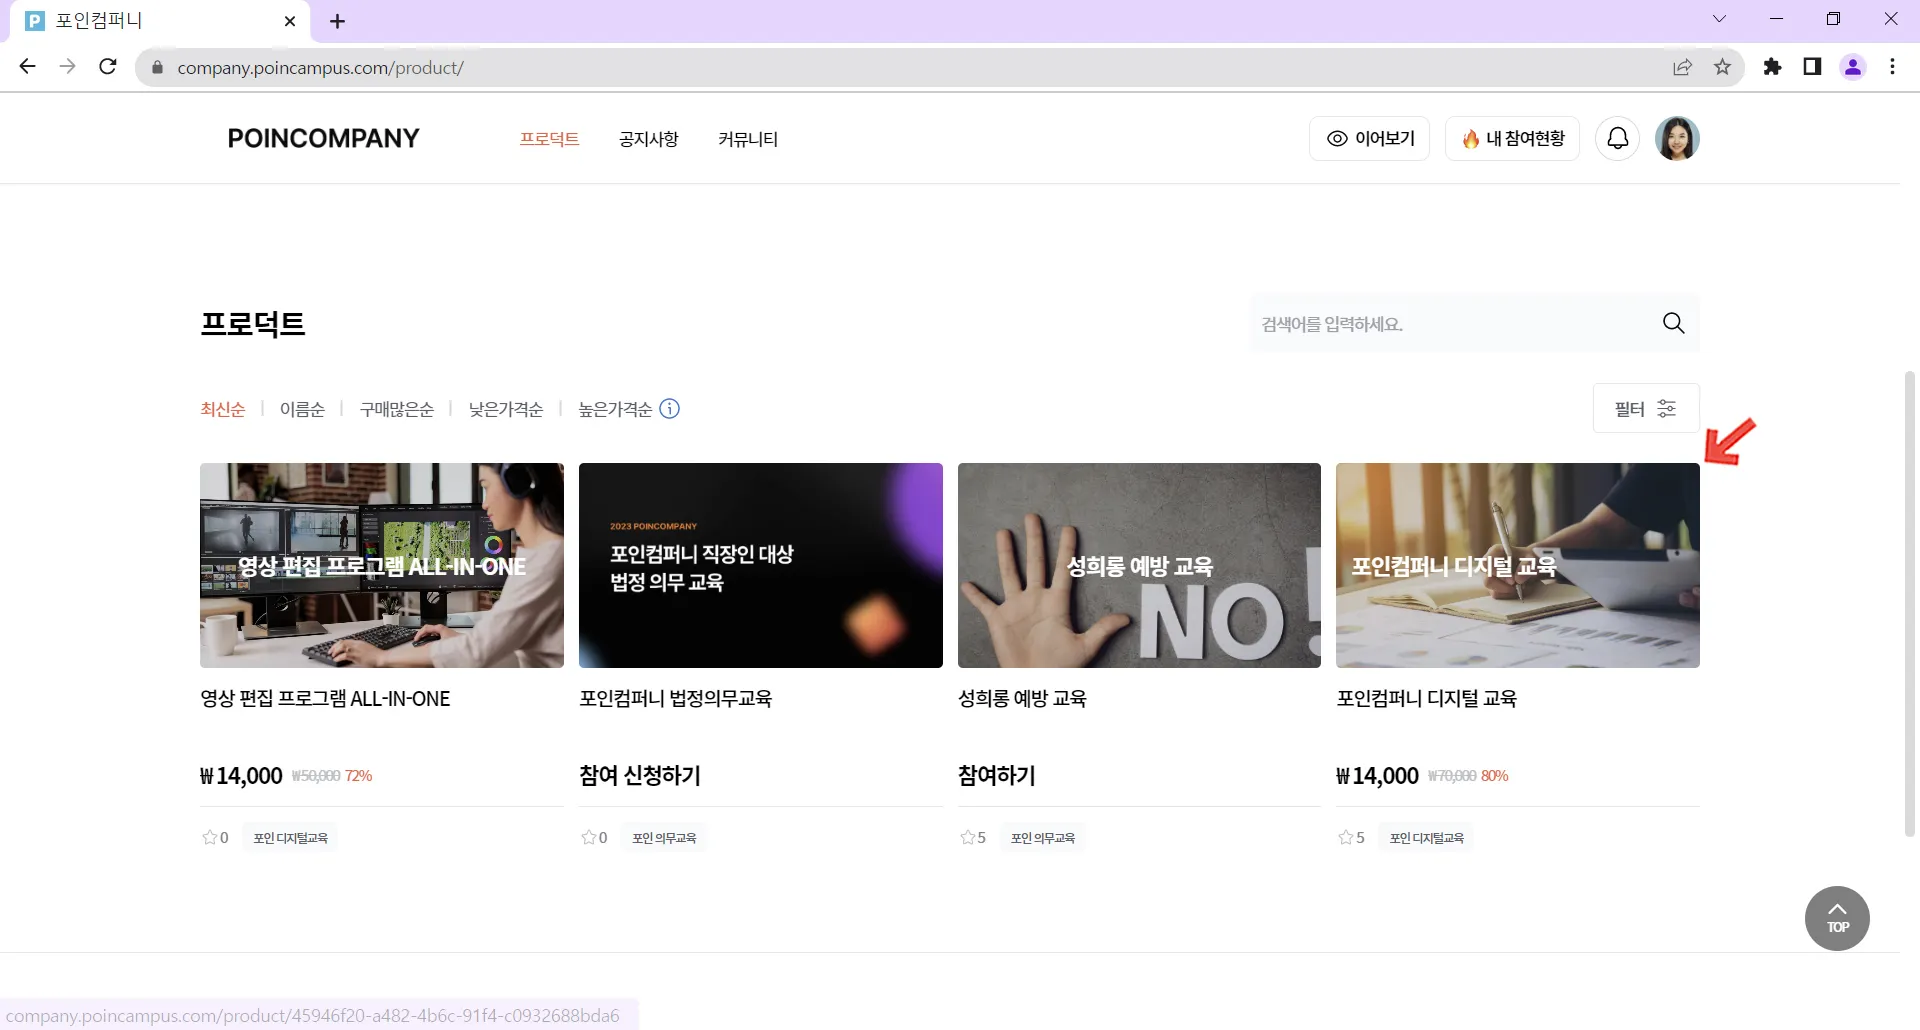The height and width of the screenshot is (1030, 1920).
Task: Click the browser forward arrow
Action: click(67, 67)
